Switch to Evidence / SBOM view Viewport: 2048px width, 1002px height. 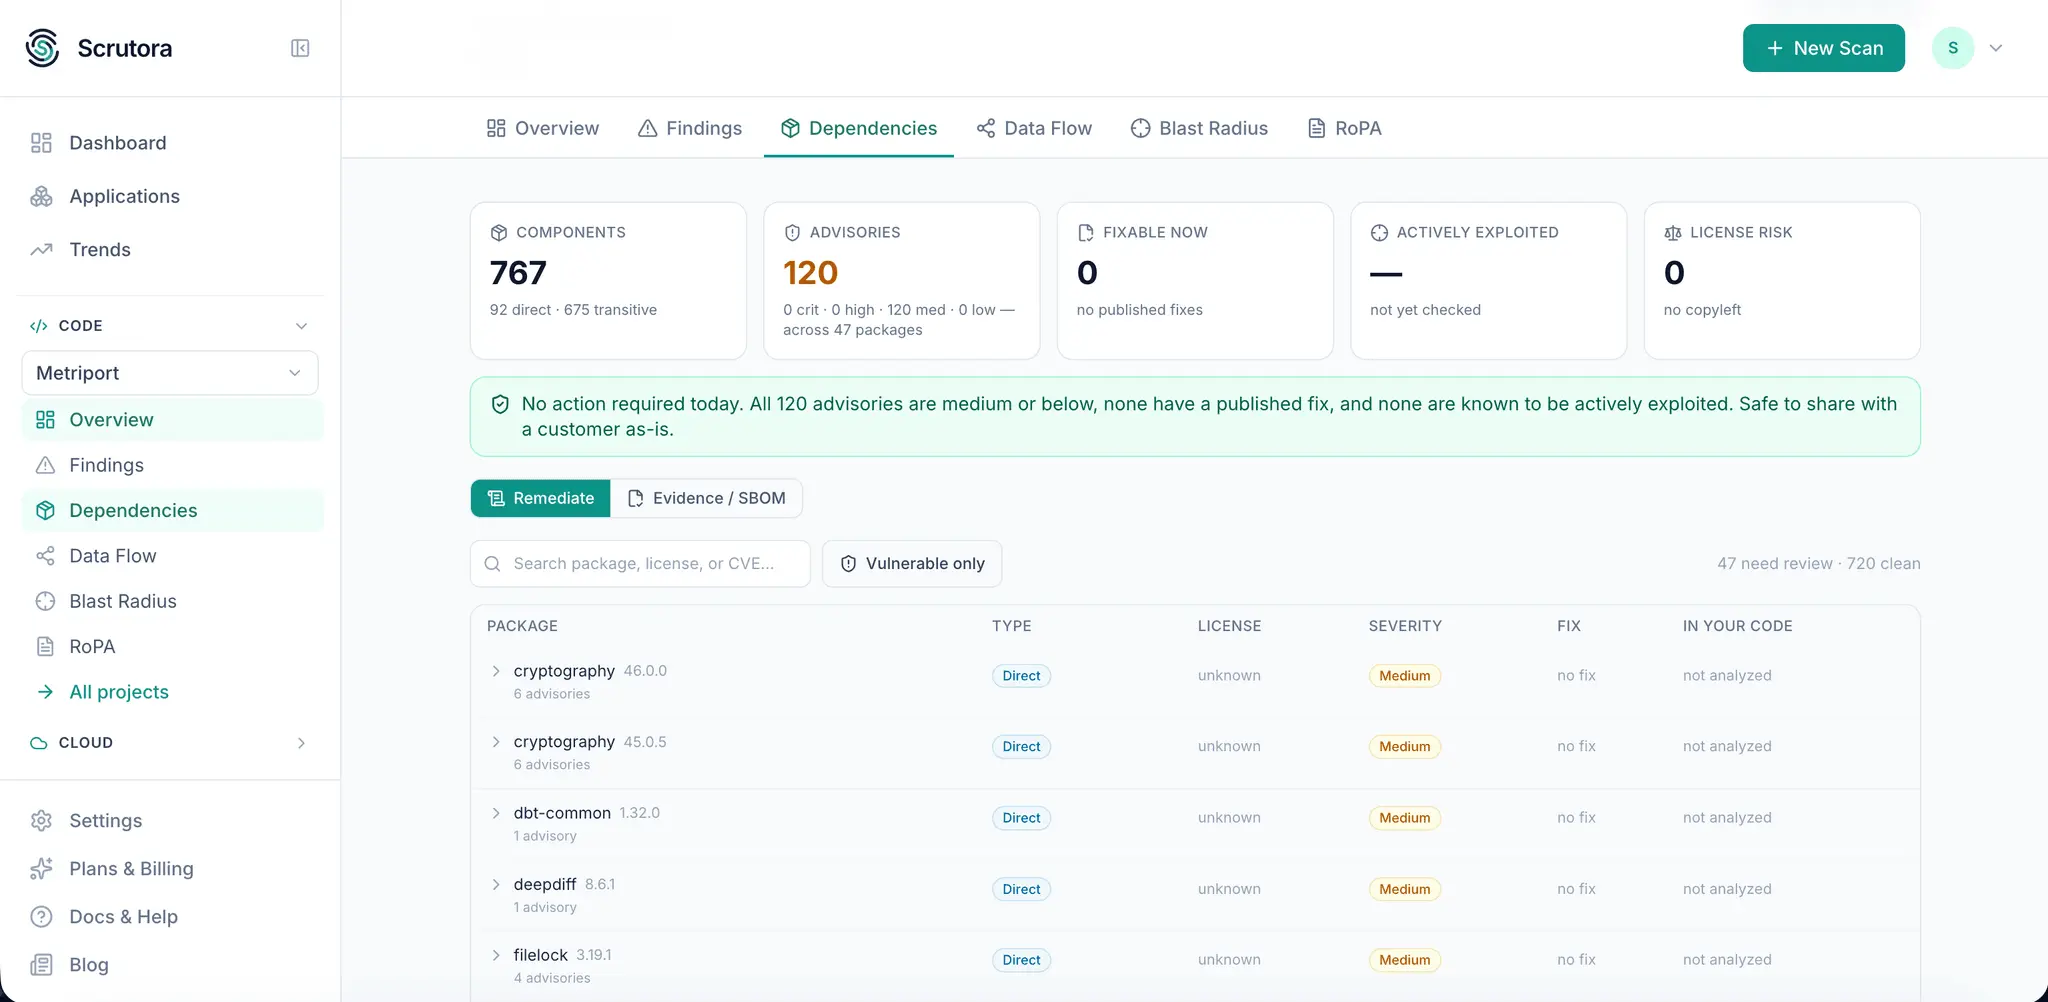pyautogui.click(x=707, y=498)
